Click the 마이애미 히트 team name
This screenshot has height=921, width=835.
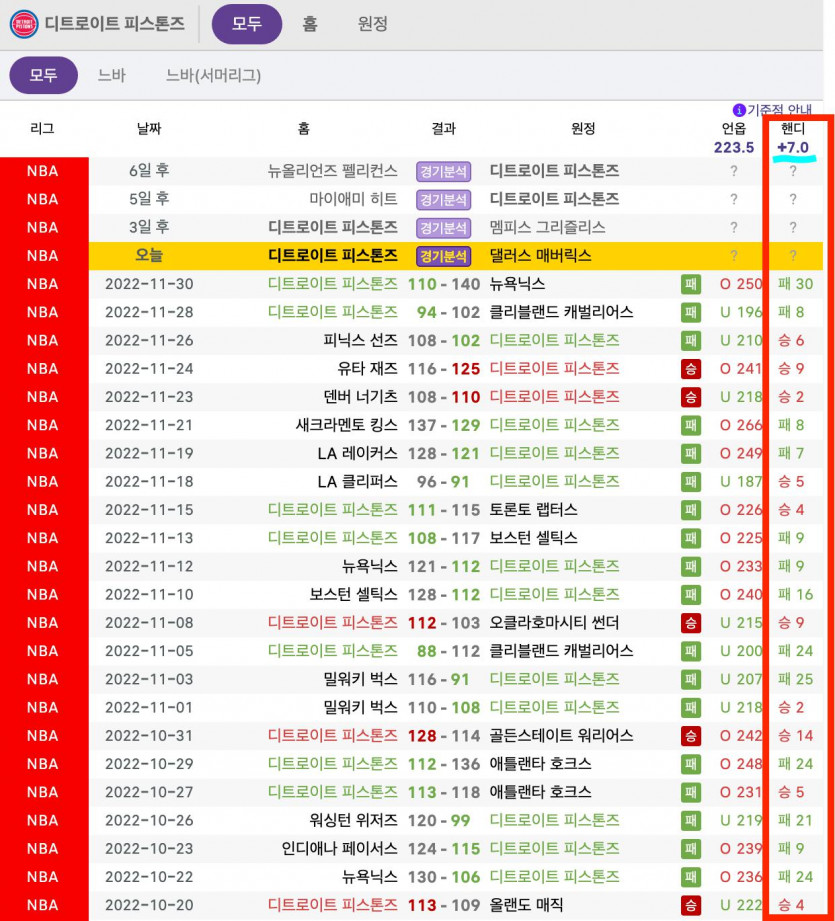tap(353, 199)
